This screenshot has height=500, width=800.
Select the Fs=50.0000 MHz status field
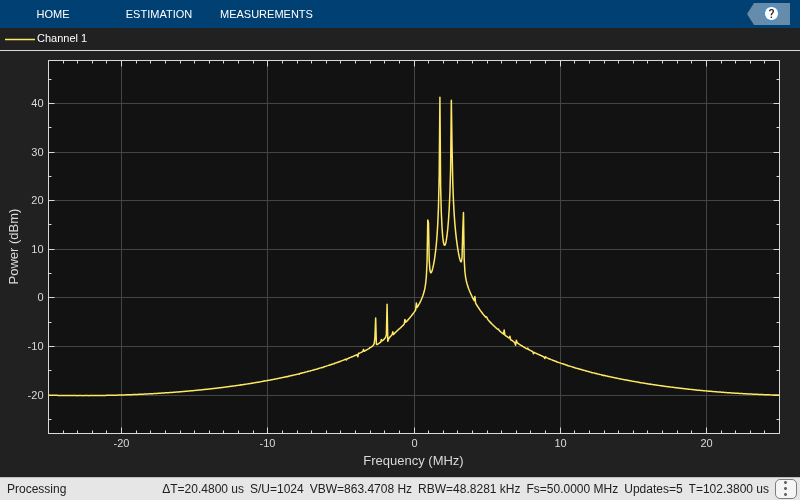pyautogui.click(x=572, y=489)
